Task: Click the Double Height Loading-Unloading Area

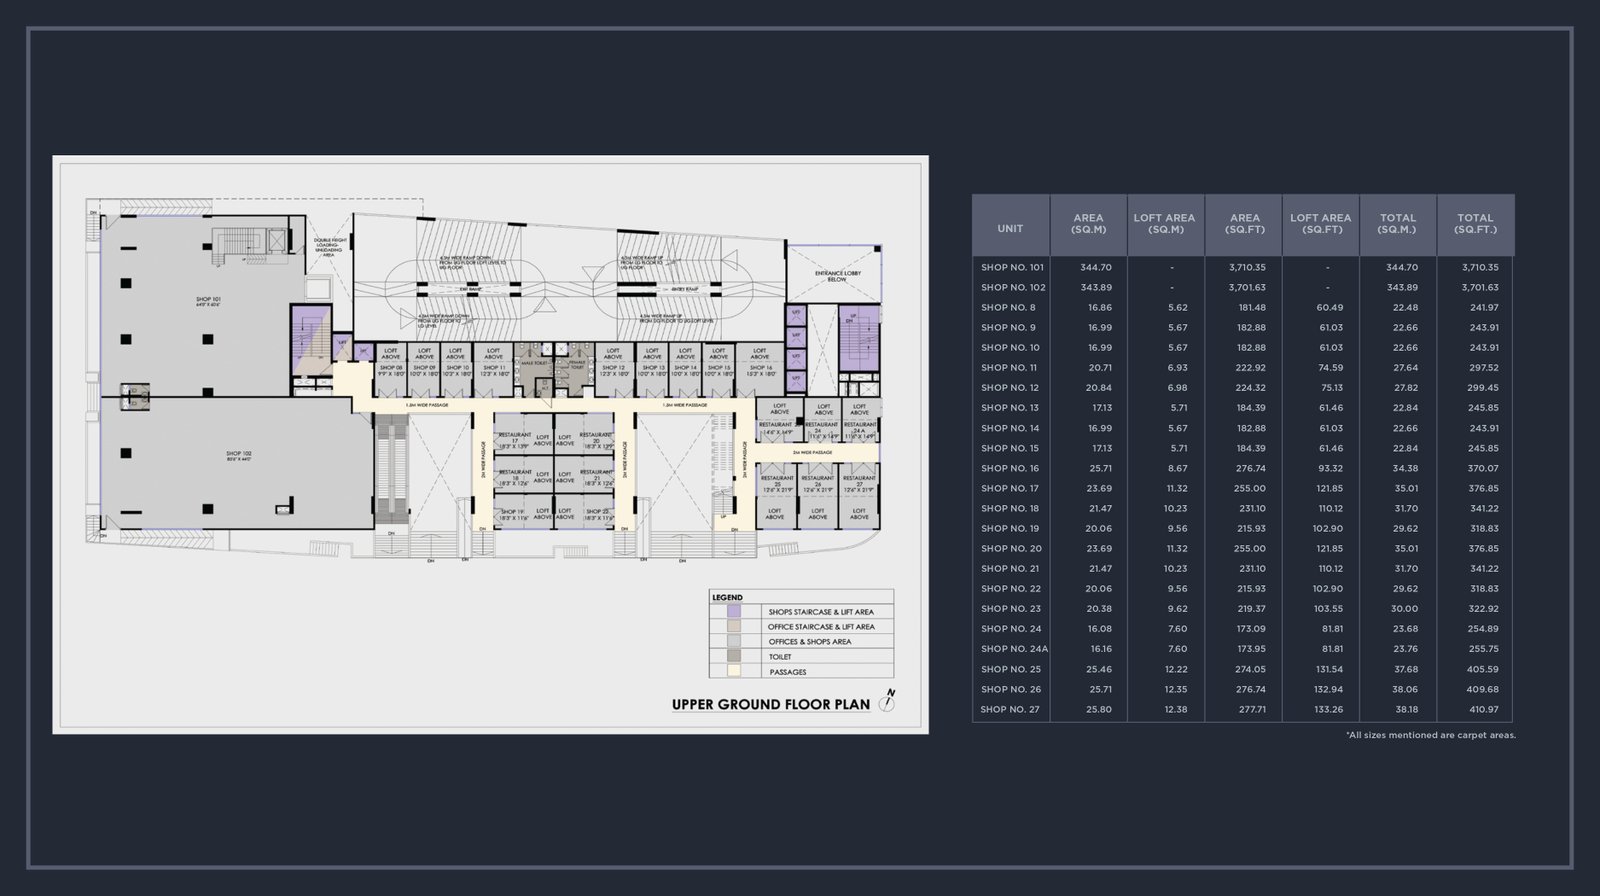Action: coord(330,246)
